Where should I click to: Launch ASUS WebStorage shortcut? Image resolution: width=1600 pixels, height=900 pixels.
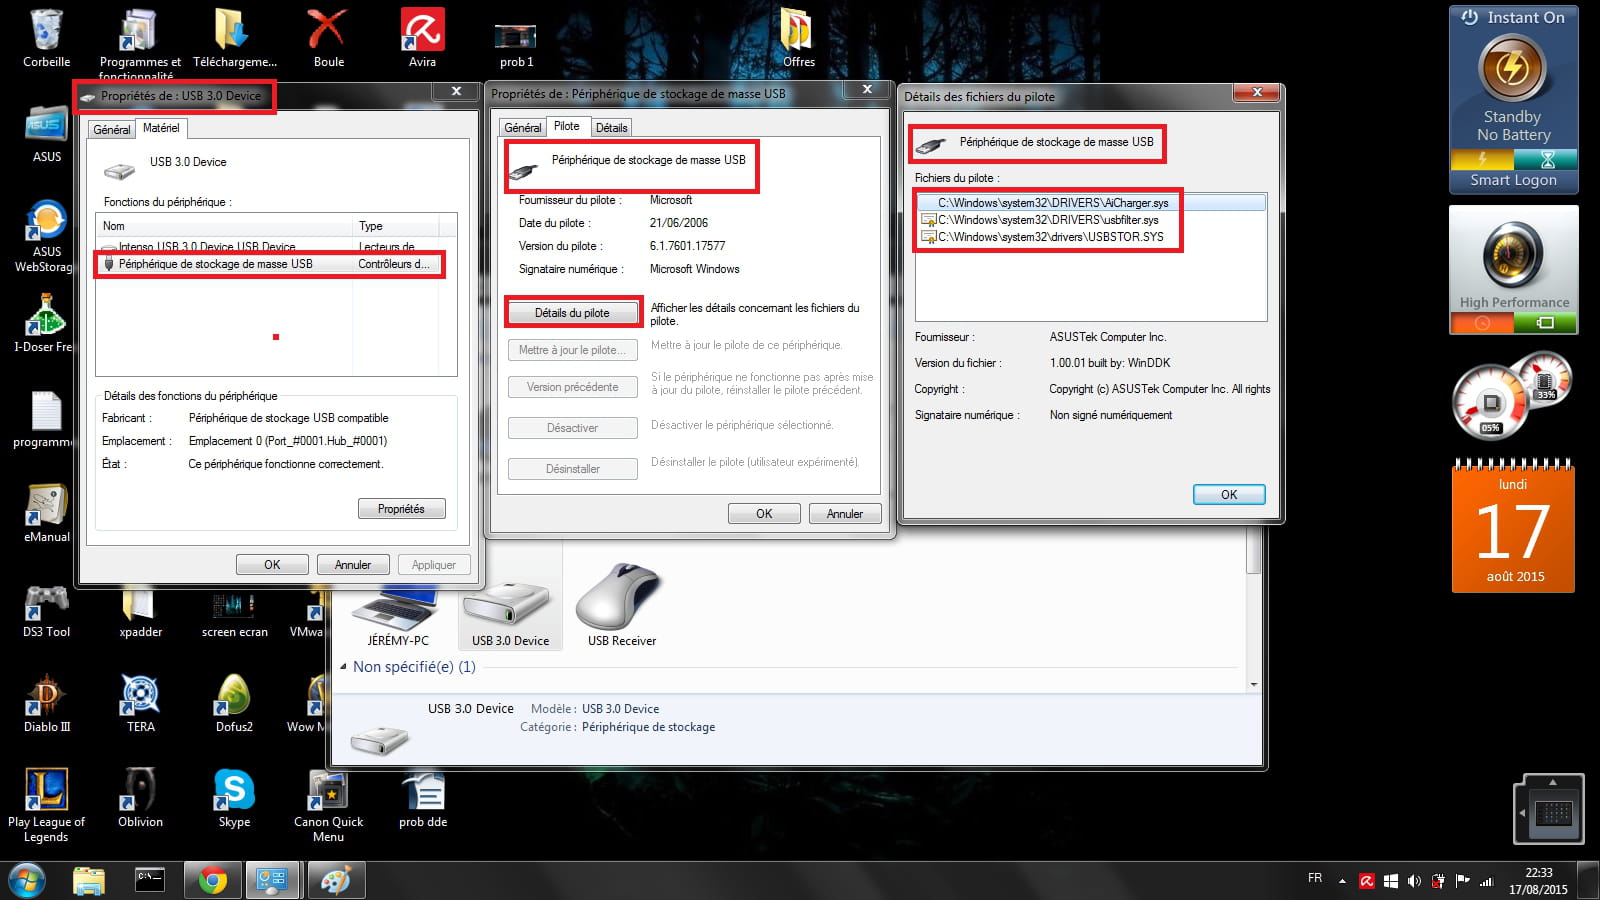tap(44, 236)
